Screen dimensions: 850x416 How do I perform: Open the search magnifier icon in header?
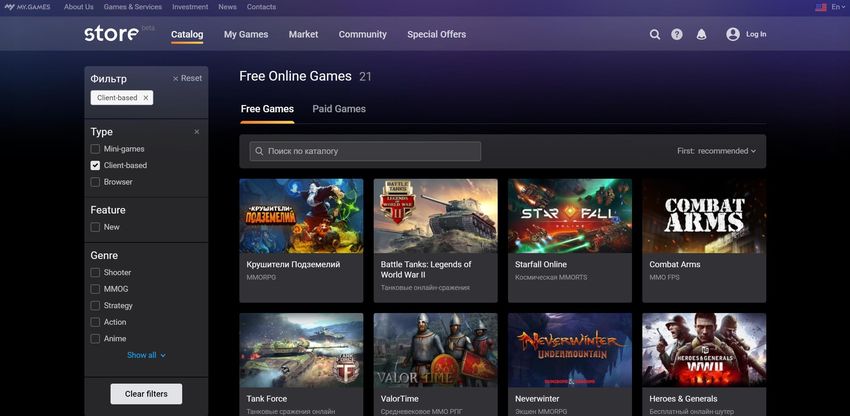655,34
